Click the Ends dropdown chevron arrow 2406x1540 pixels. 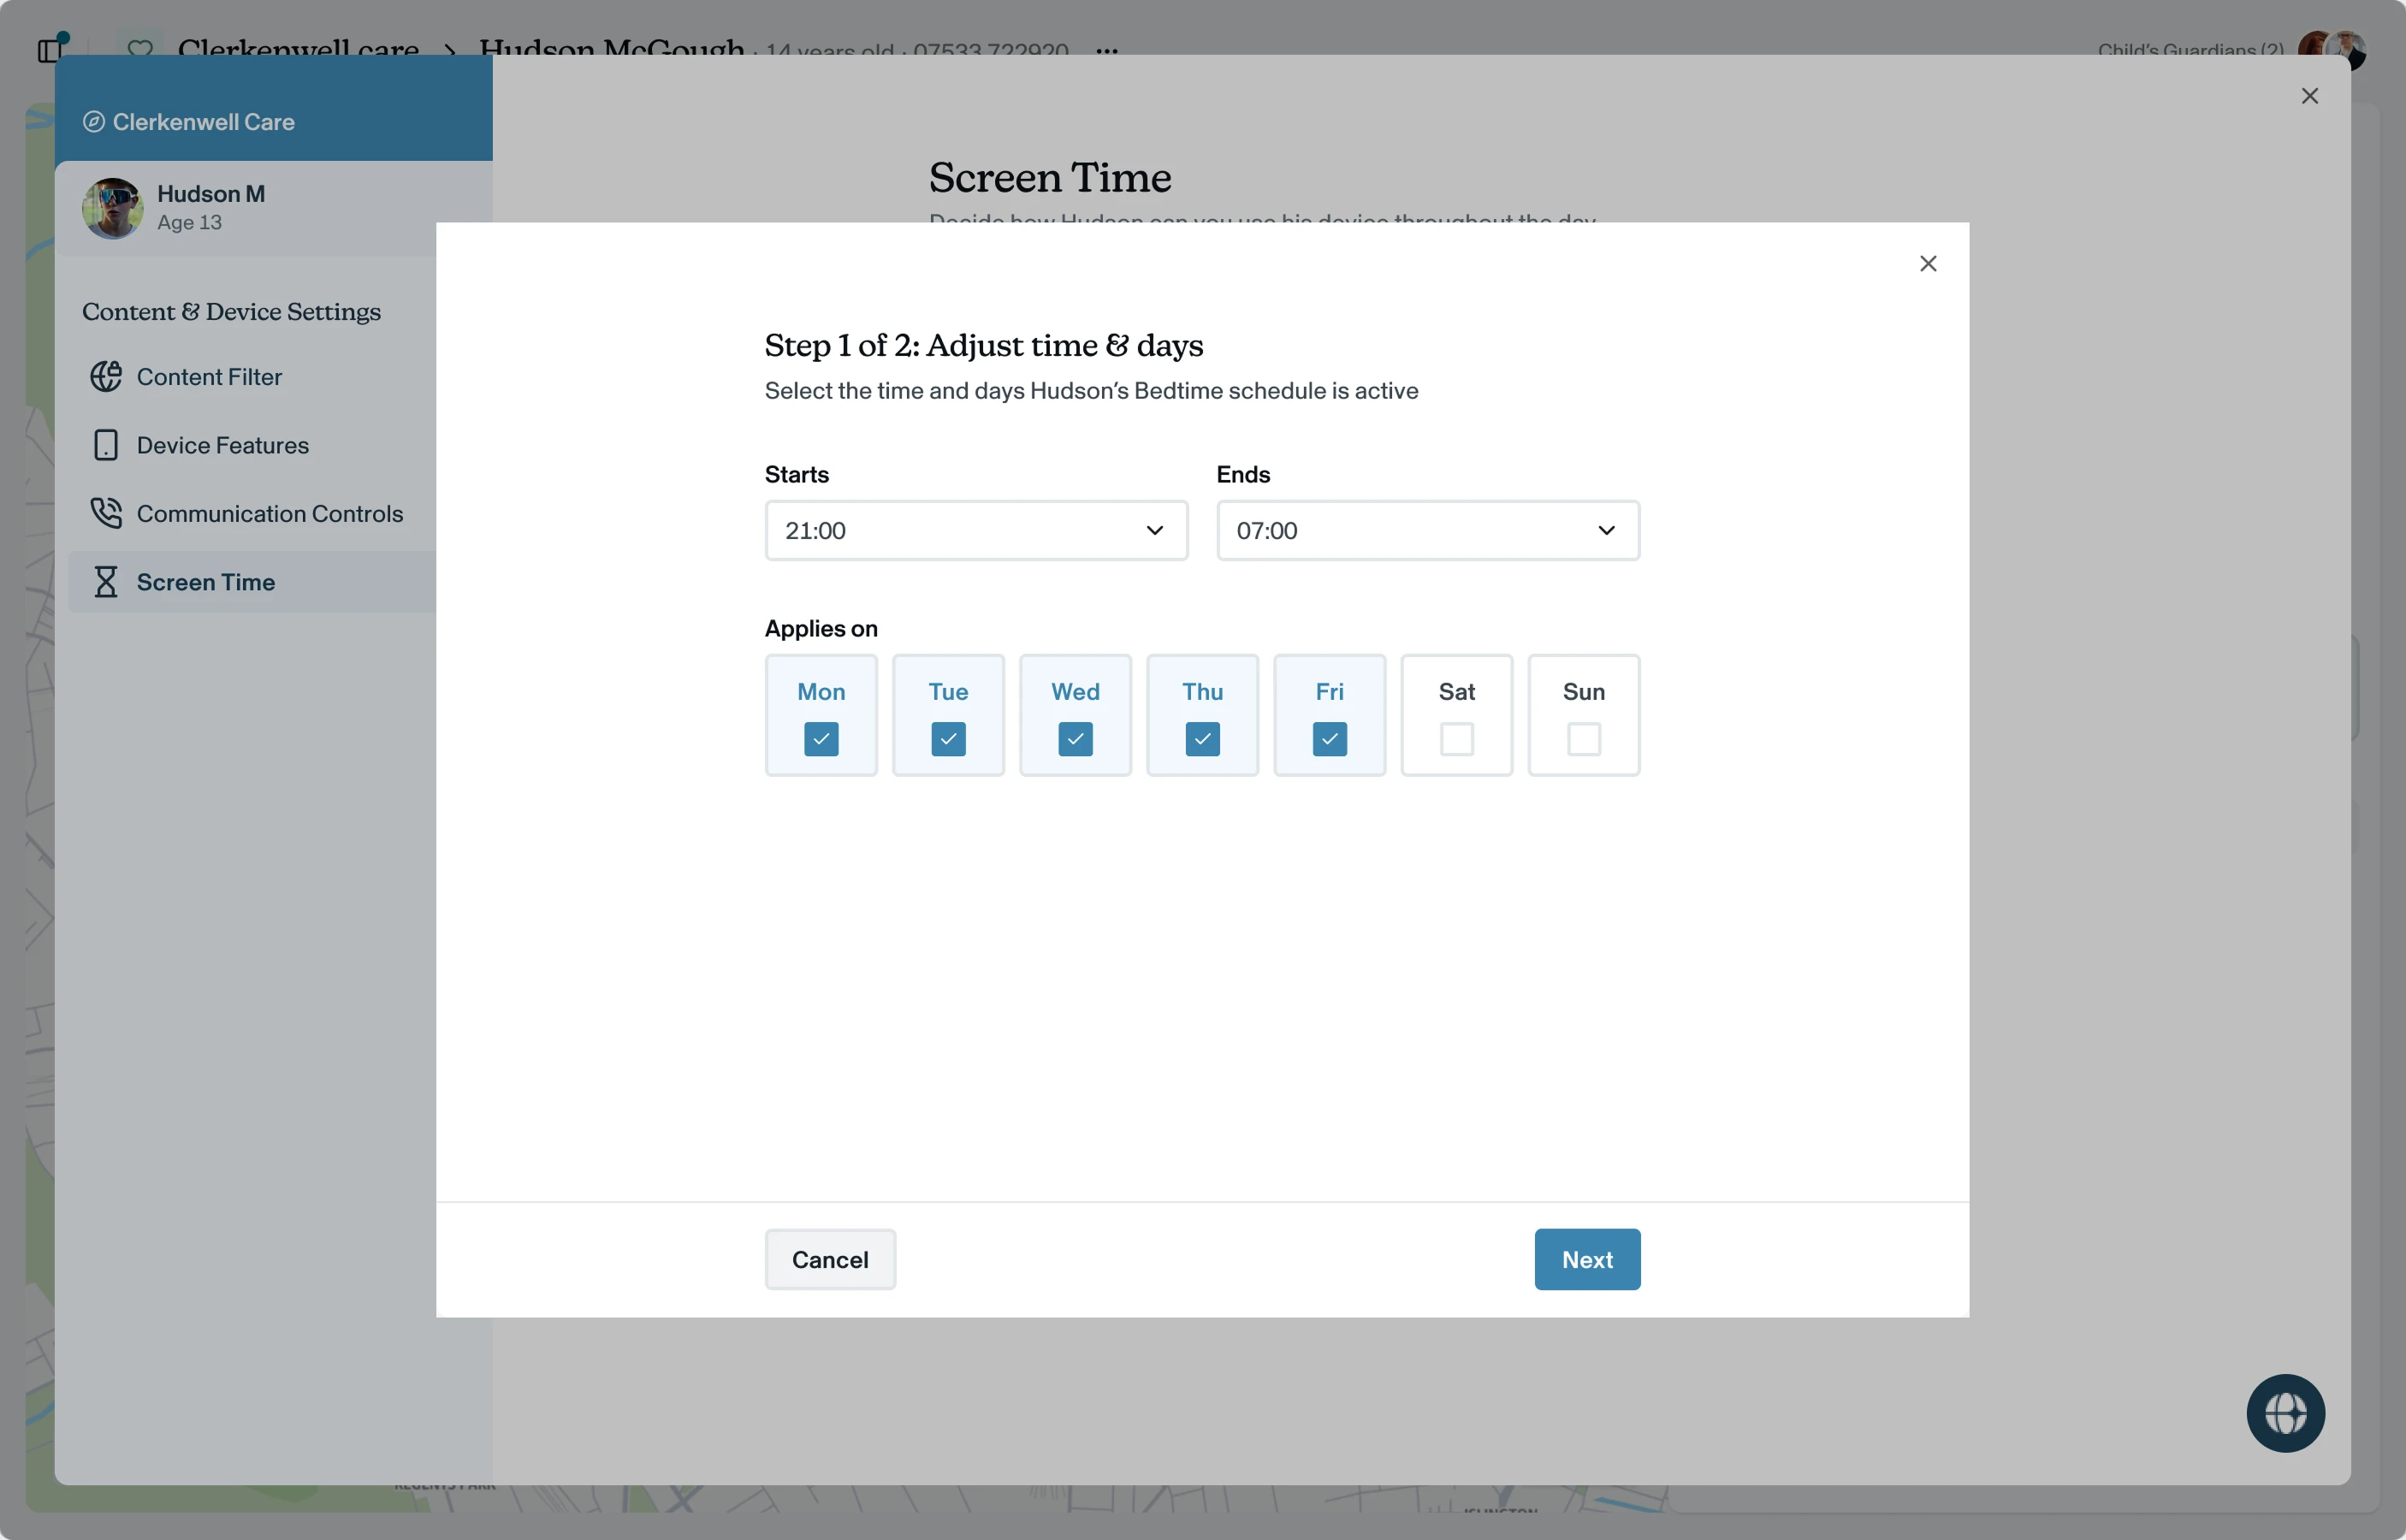1606,530
